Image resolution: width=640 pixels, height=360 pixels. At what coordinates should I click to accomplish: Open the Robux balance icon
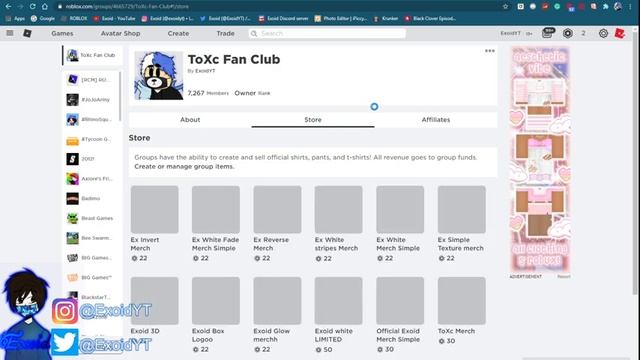[x=567, y=33]
